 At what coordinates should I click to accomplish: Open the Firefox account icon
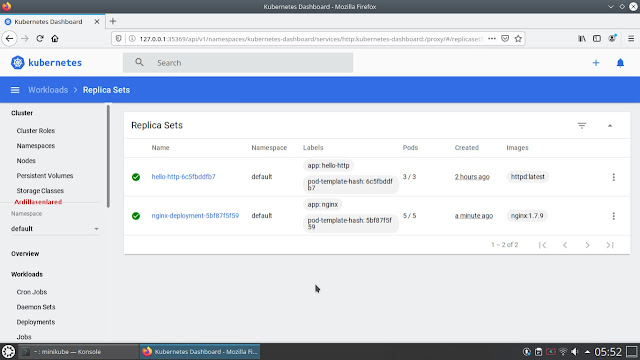pos(612,38)
